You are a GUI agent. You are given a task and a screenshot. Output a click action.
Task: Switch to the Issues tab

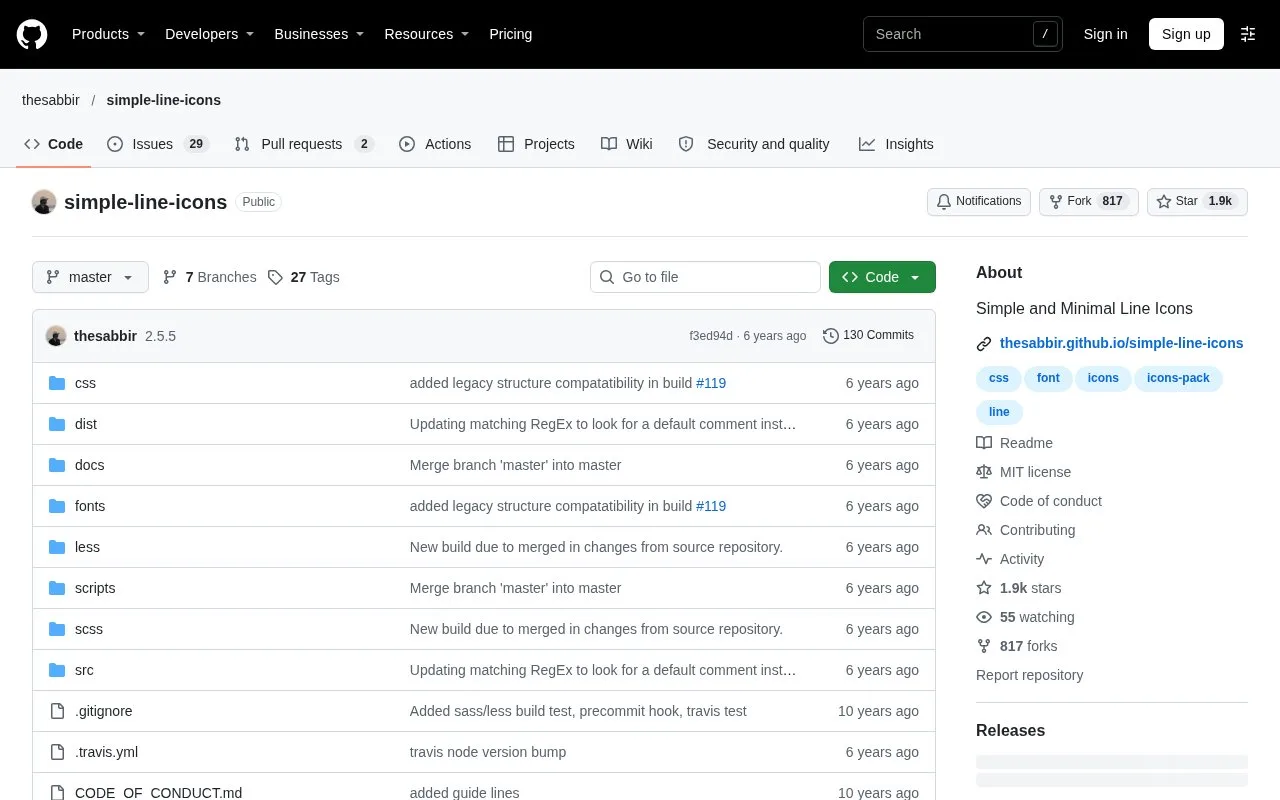click(x=157, y=144)
